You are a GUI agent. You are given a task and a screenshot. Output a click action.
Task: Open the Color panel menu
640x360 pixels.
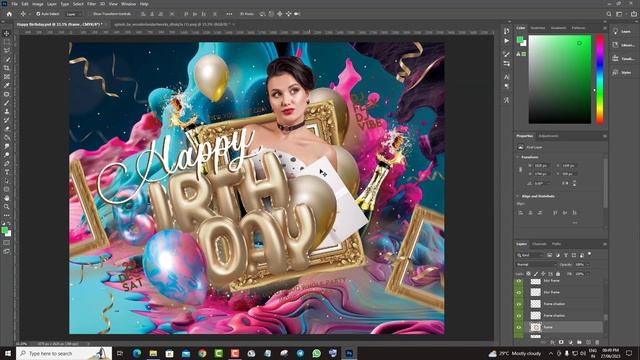(605, 28)
